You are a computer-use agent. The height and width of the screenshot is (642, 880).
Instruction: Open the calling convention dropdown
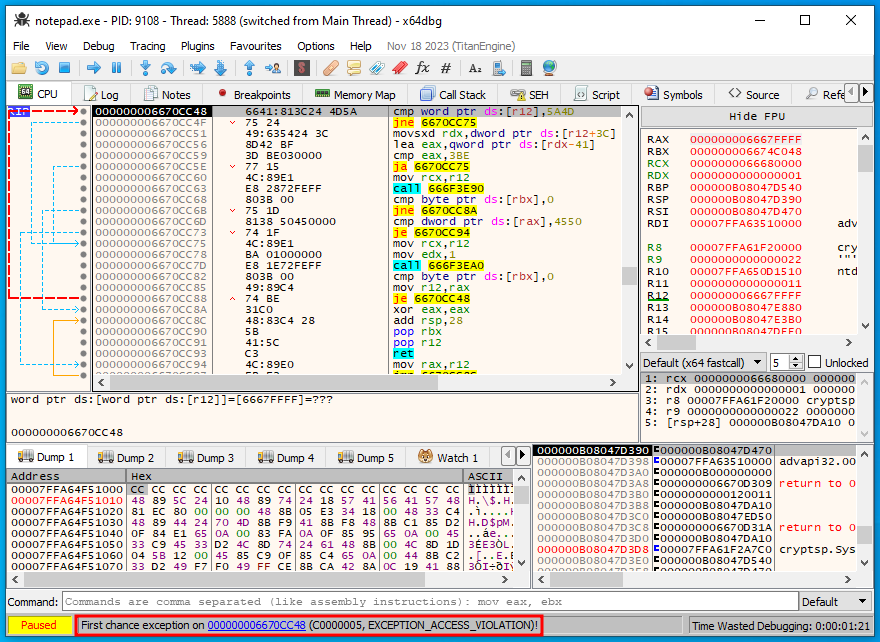(703, 362)
